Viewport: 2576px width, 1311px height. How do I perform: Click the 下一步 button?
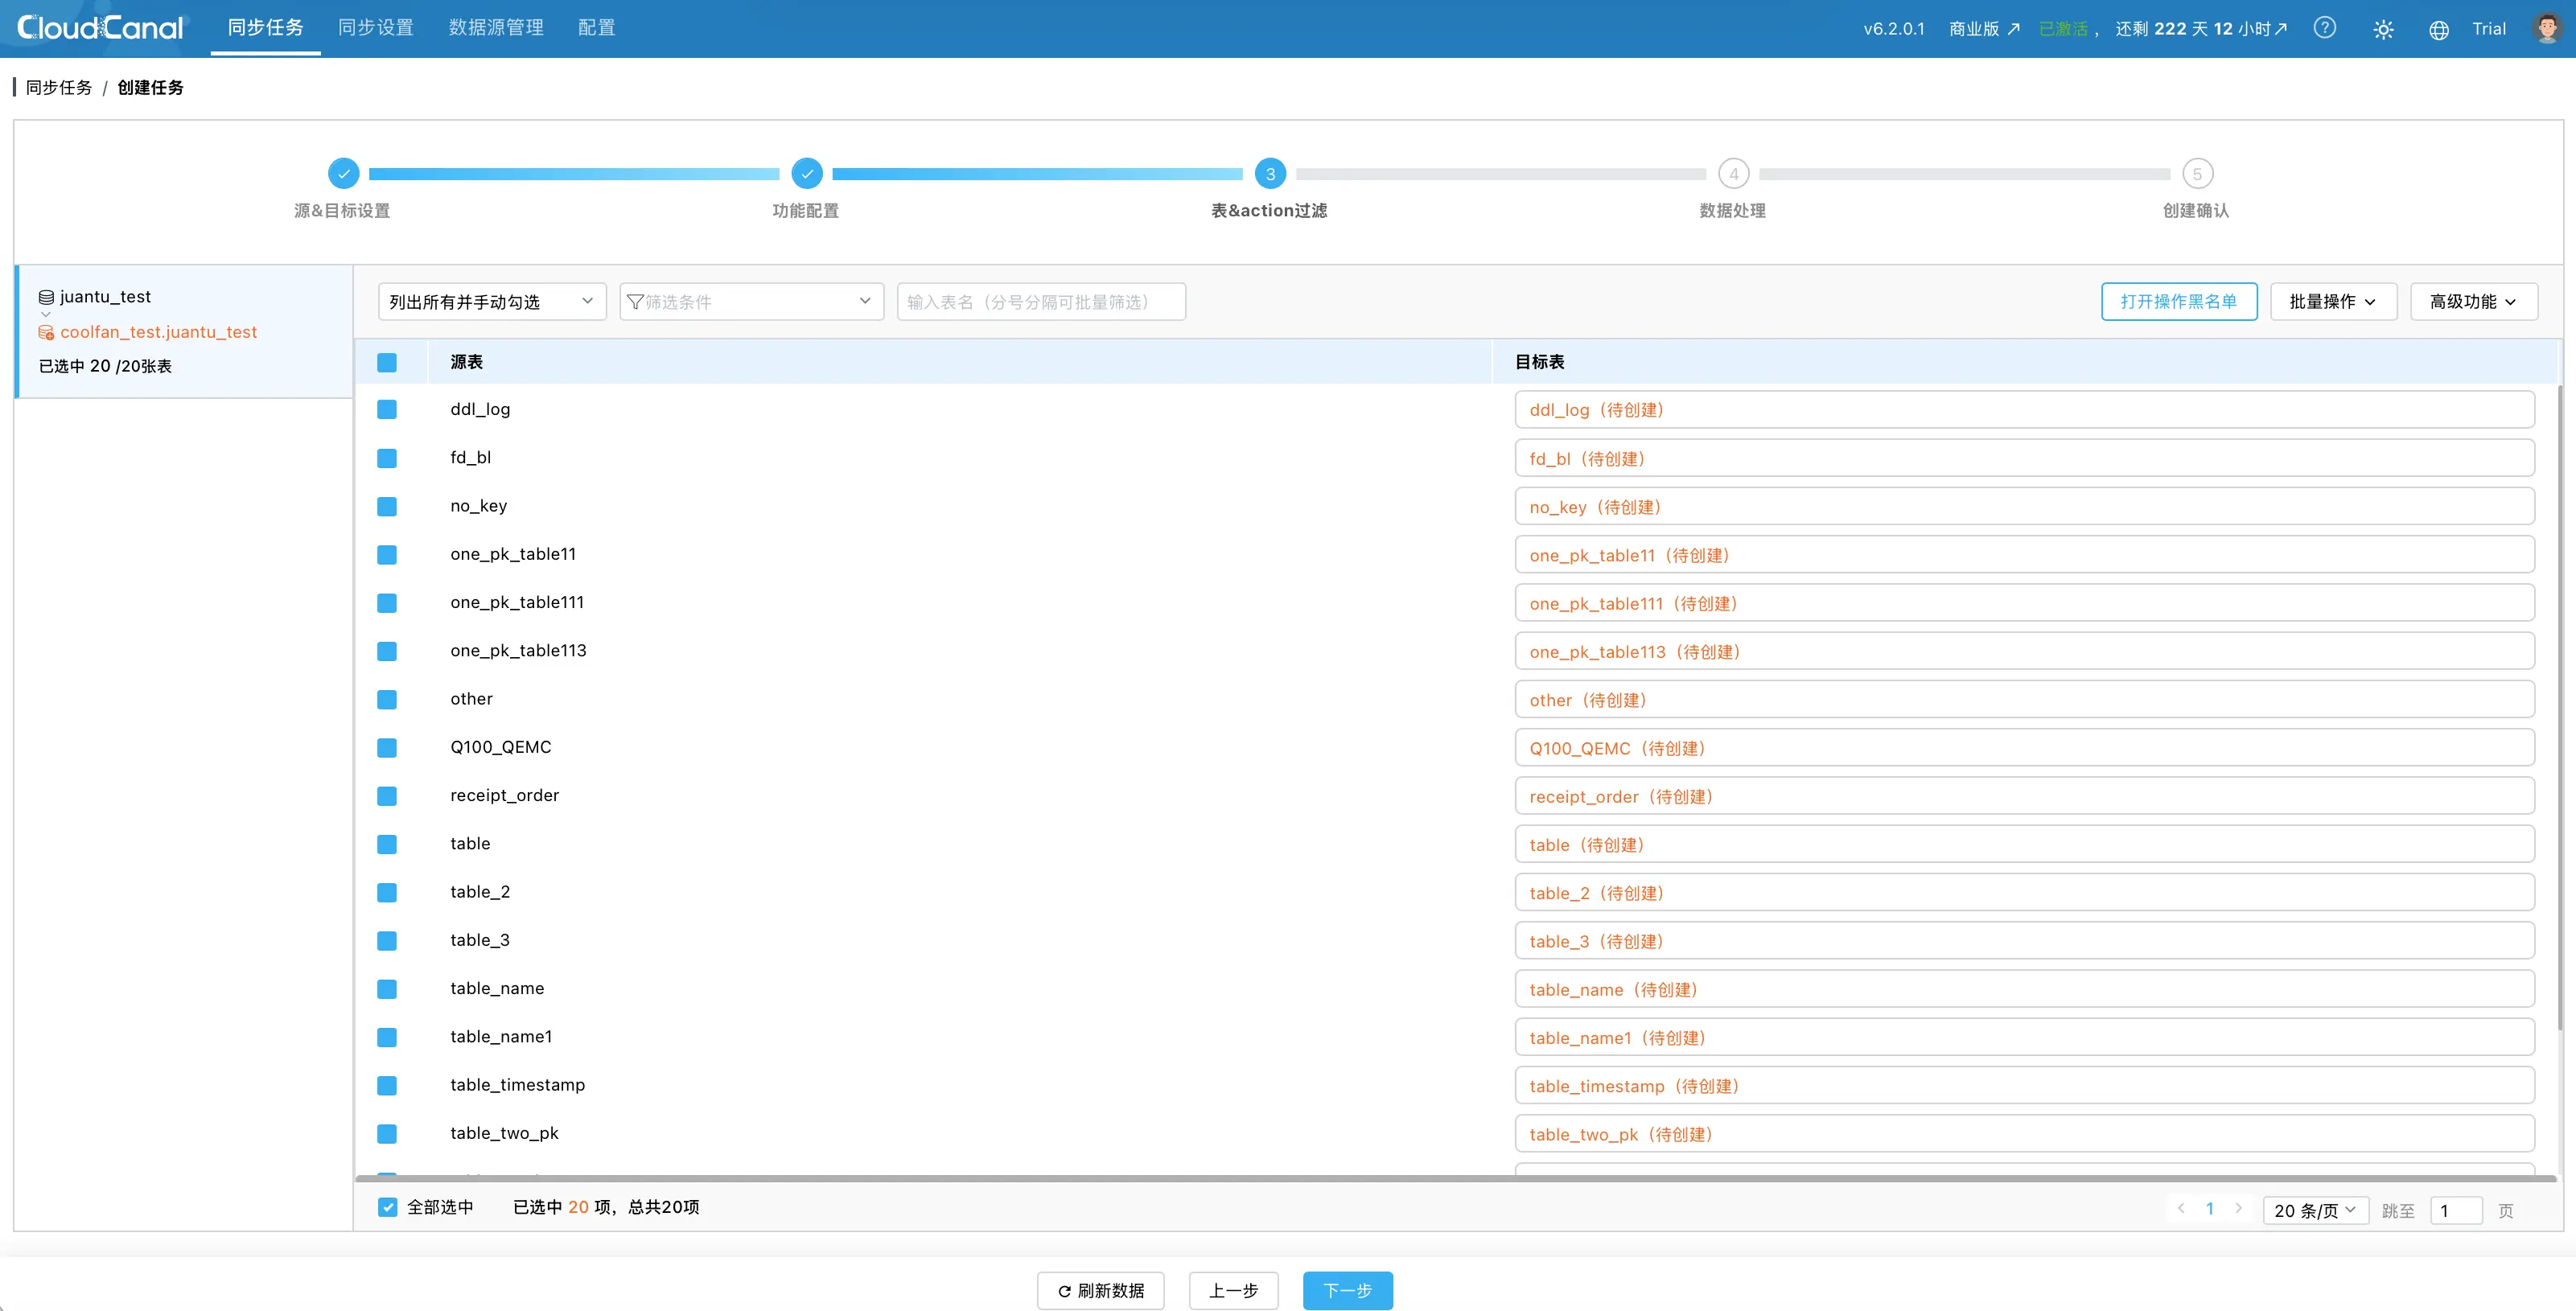(x=1347, y=1290)
